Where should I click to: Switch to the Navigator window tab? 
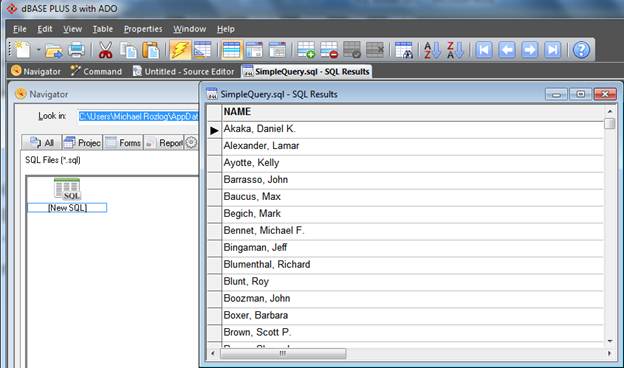[36, 71]
